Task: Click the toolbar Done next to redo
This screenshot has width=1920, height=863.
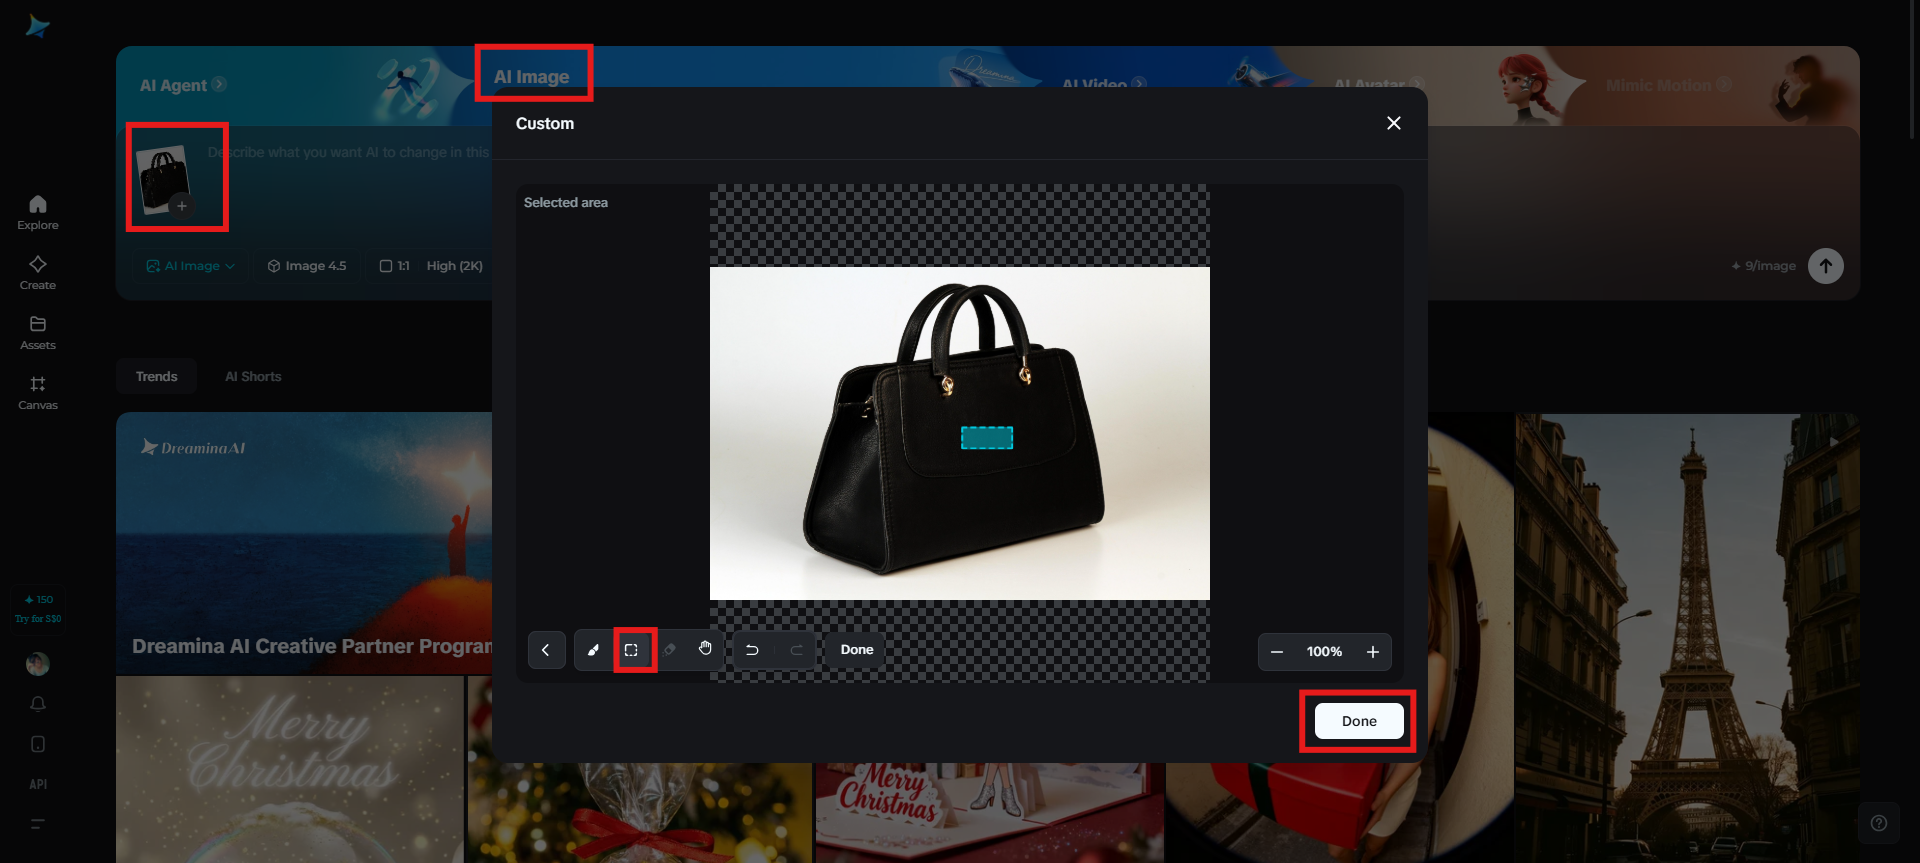Action: click(857, 650)
